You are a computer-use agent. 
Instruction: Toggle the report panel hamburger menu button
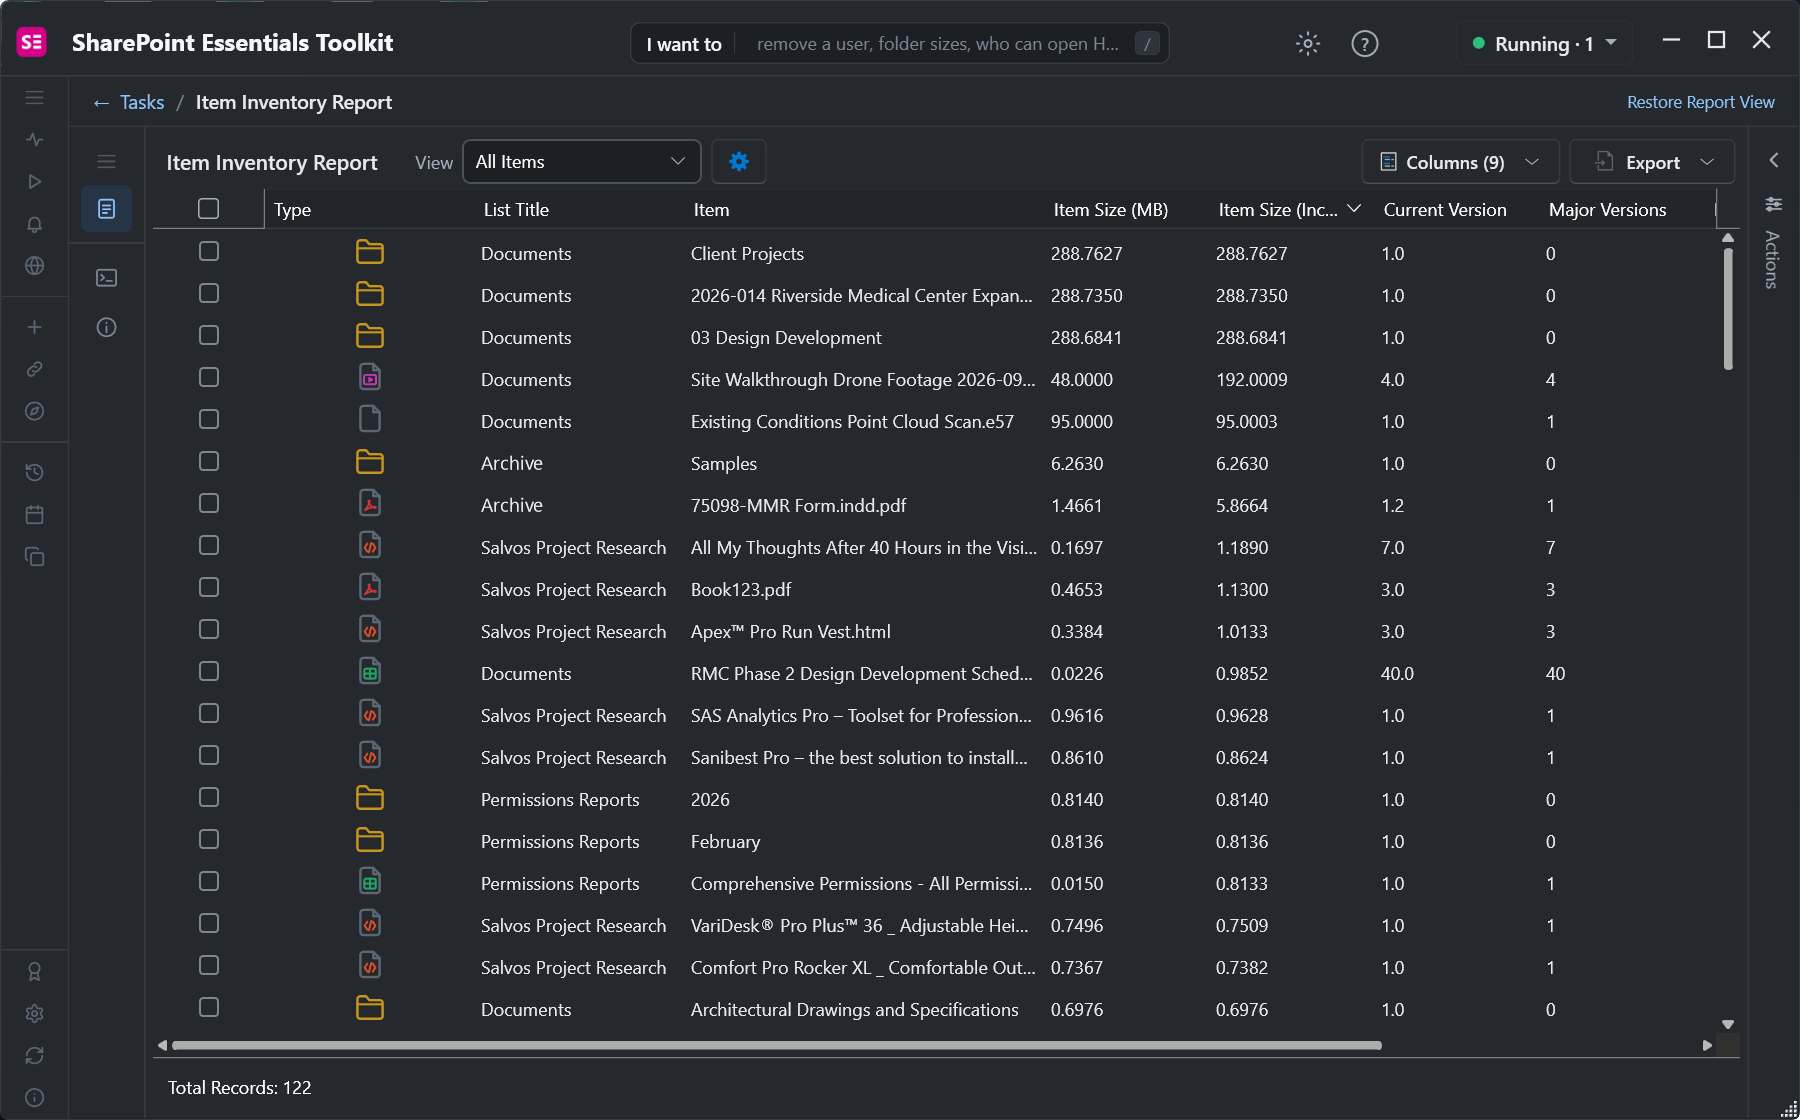(107, 162)
